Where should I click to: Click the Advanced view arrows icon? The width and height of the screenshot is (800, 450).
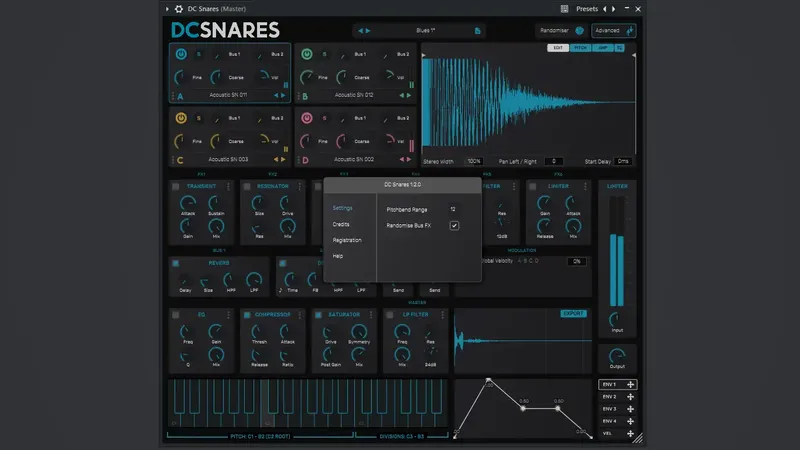pos(630,31)
